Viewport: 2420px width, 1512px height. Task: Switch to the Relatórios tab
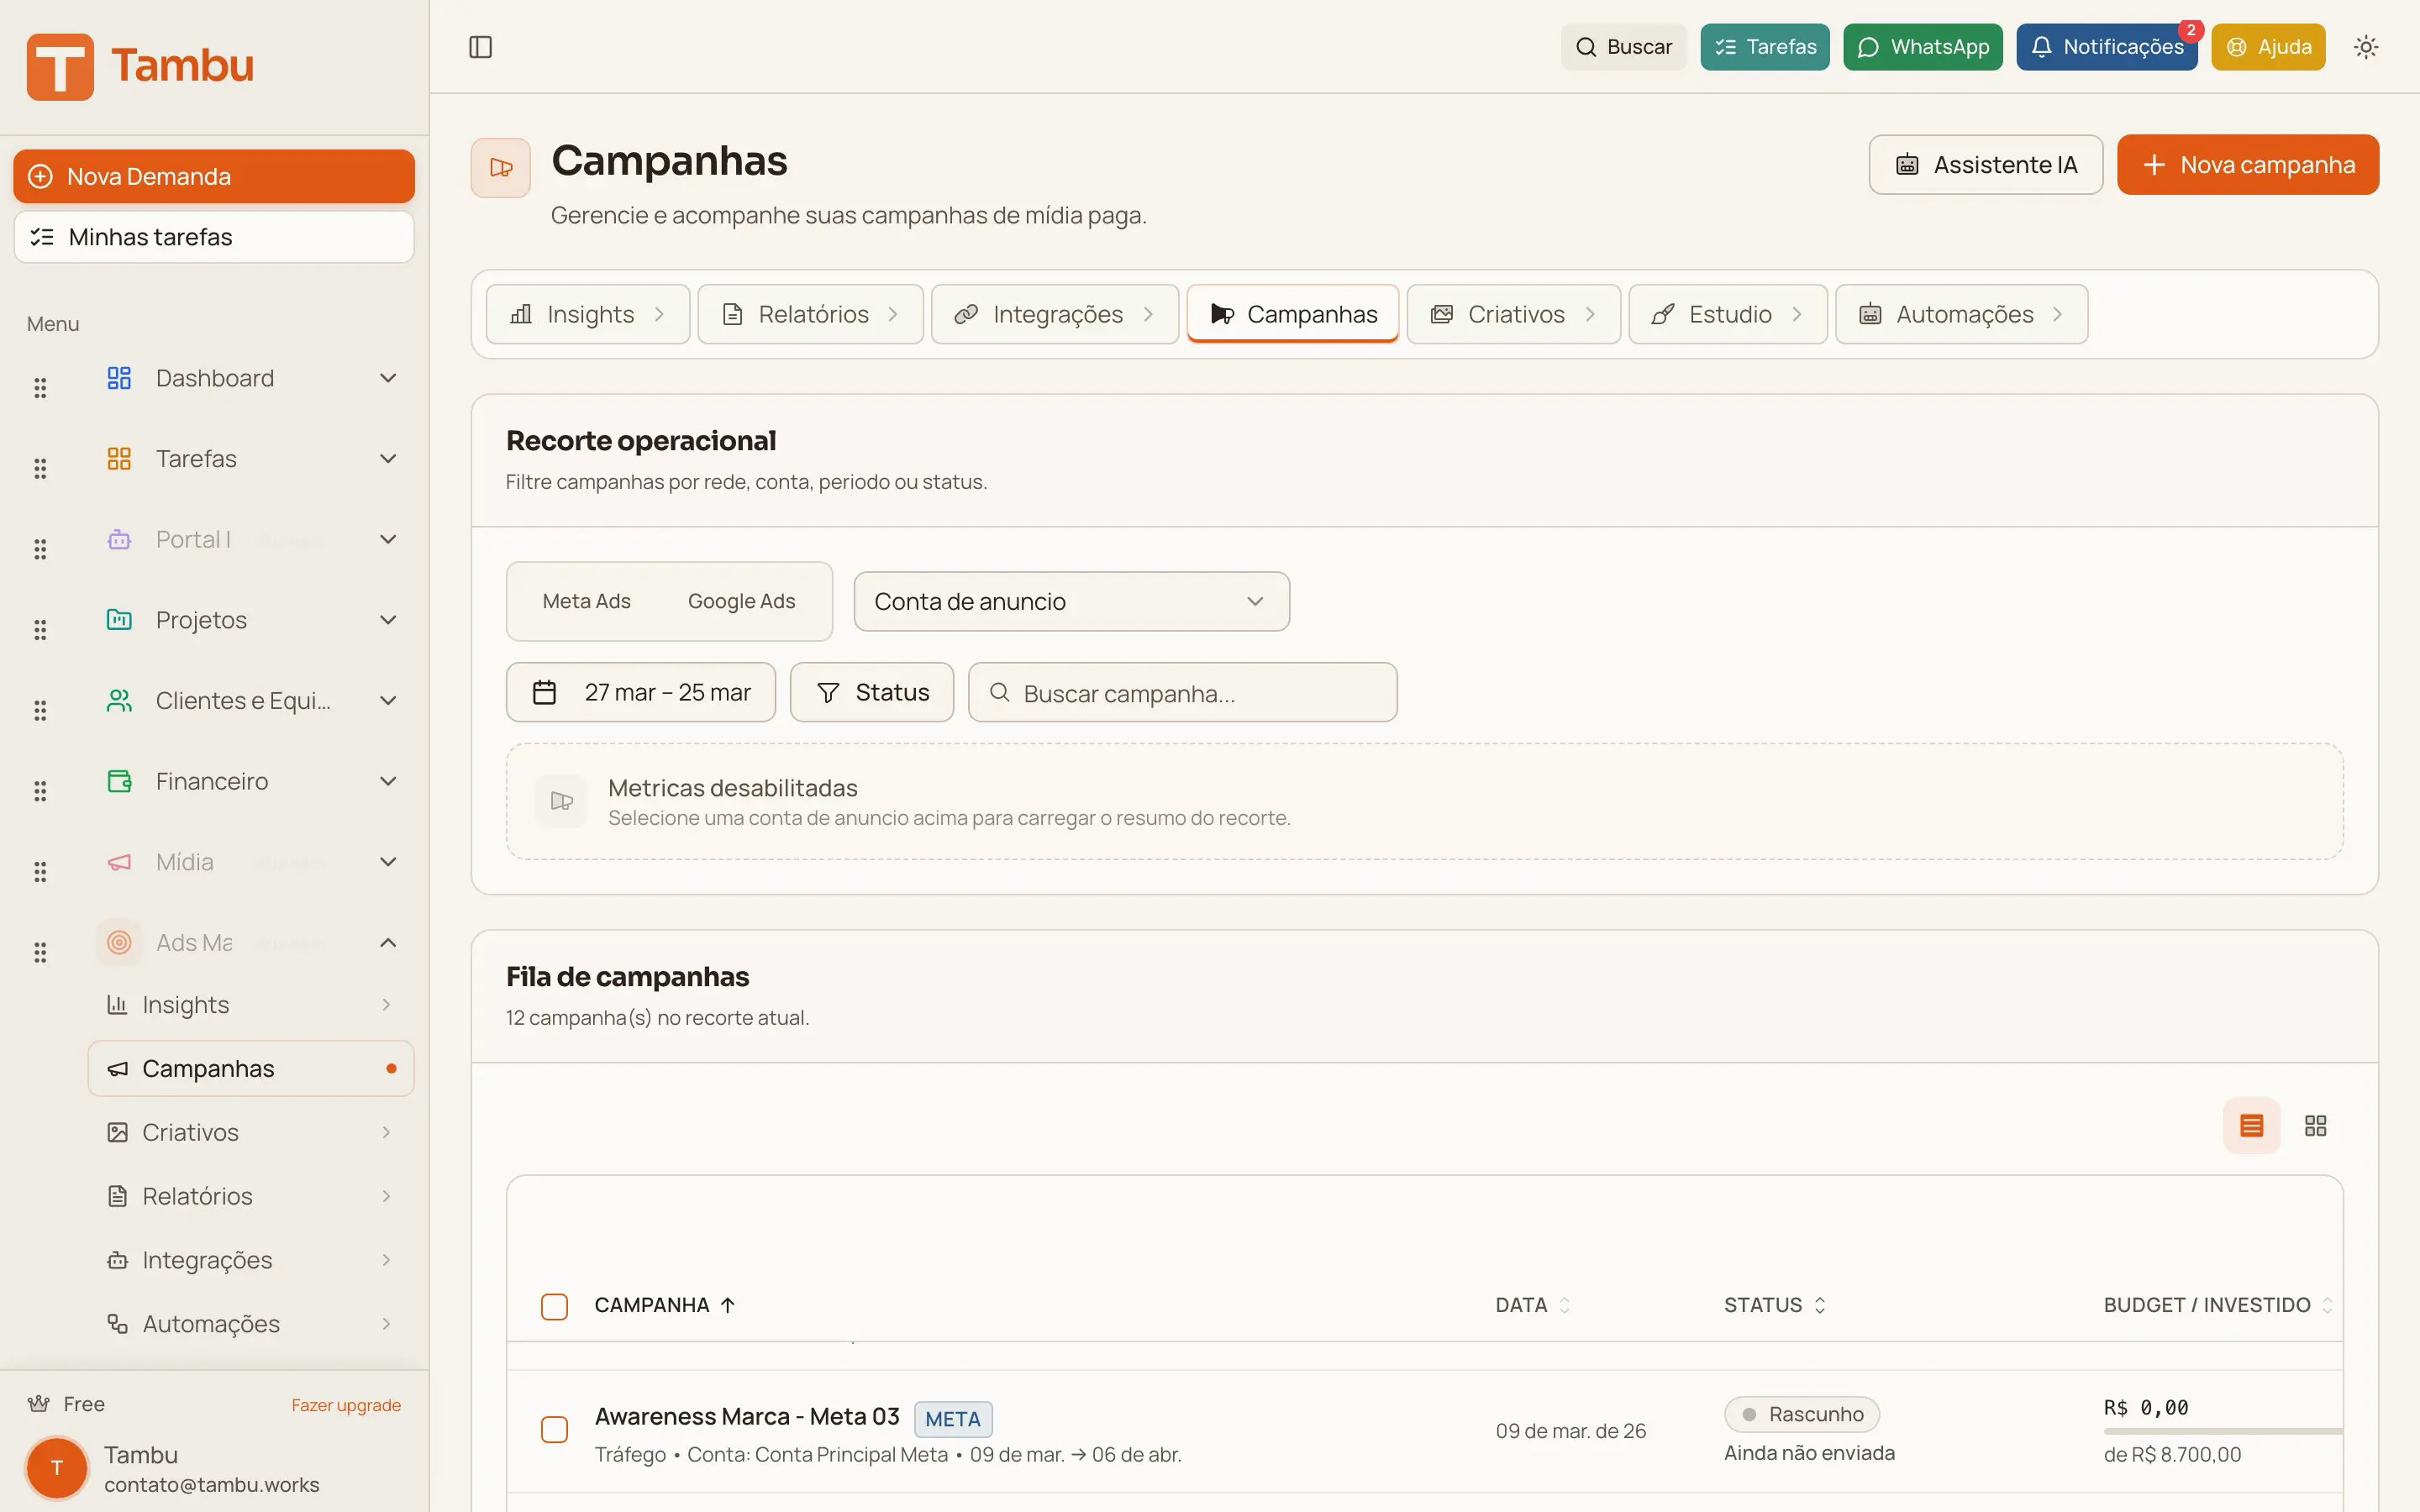click(810, 313)
